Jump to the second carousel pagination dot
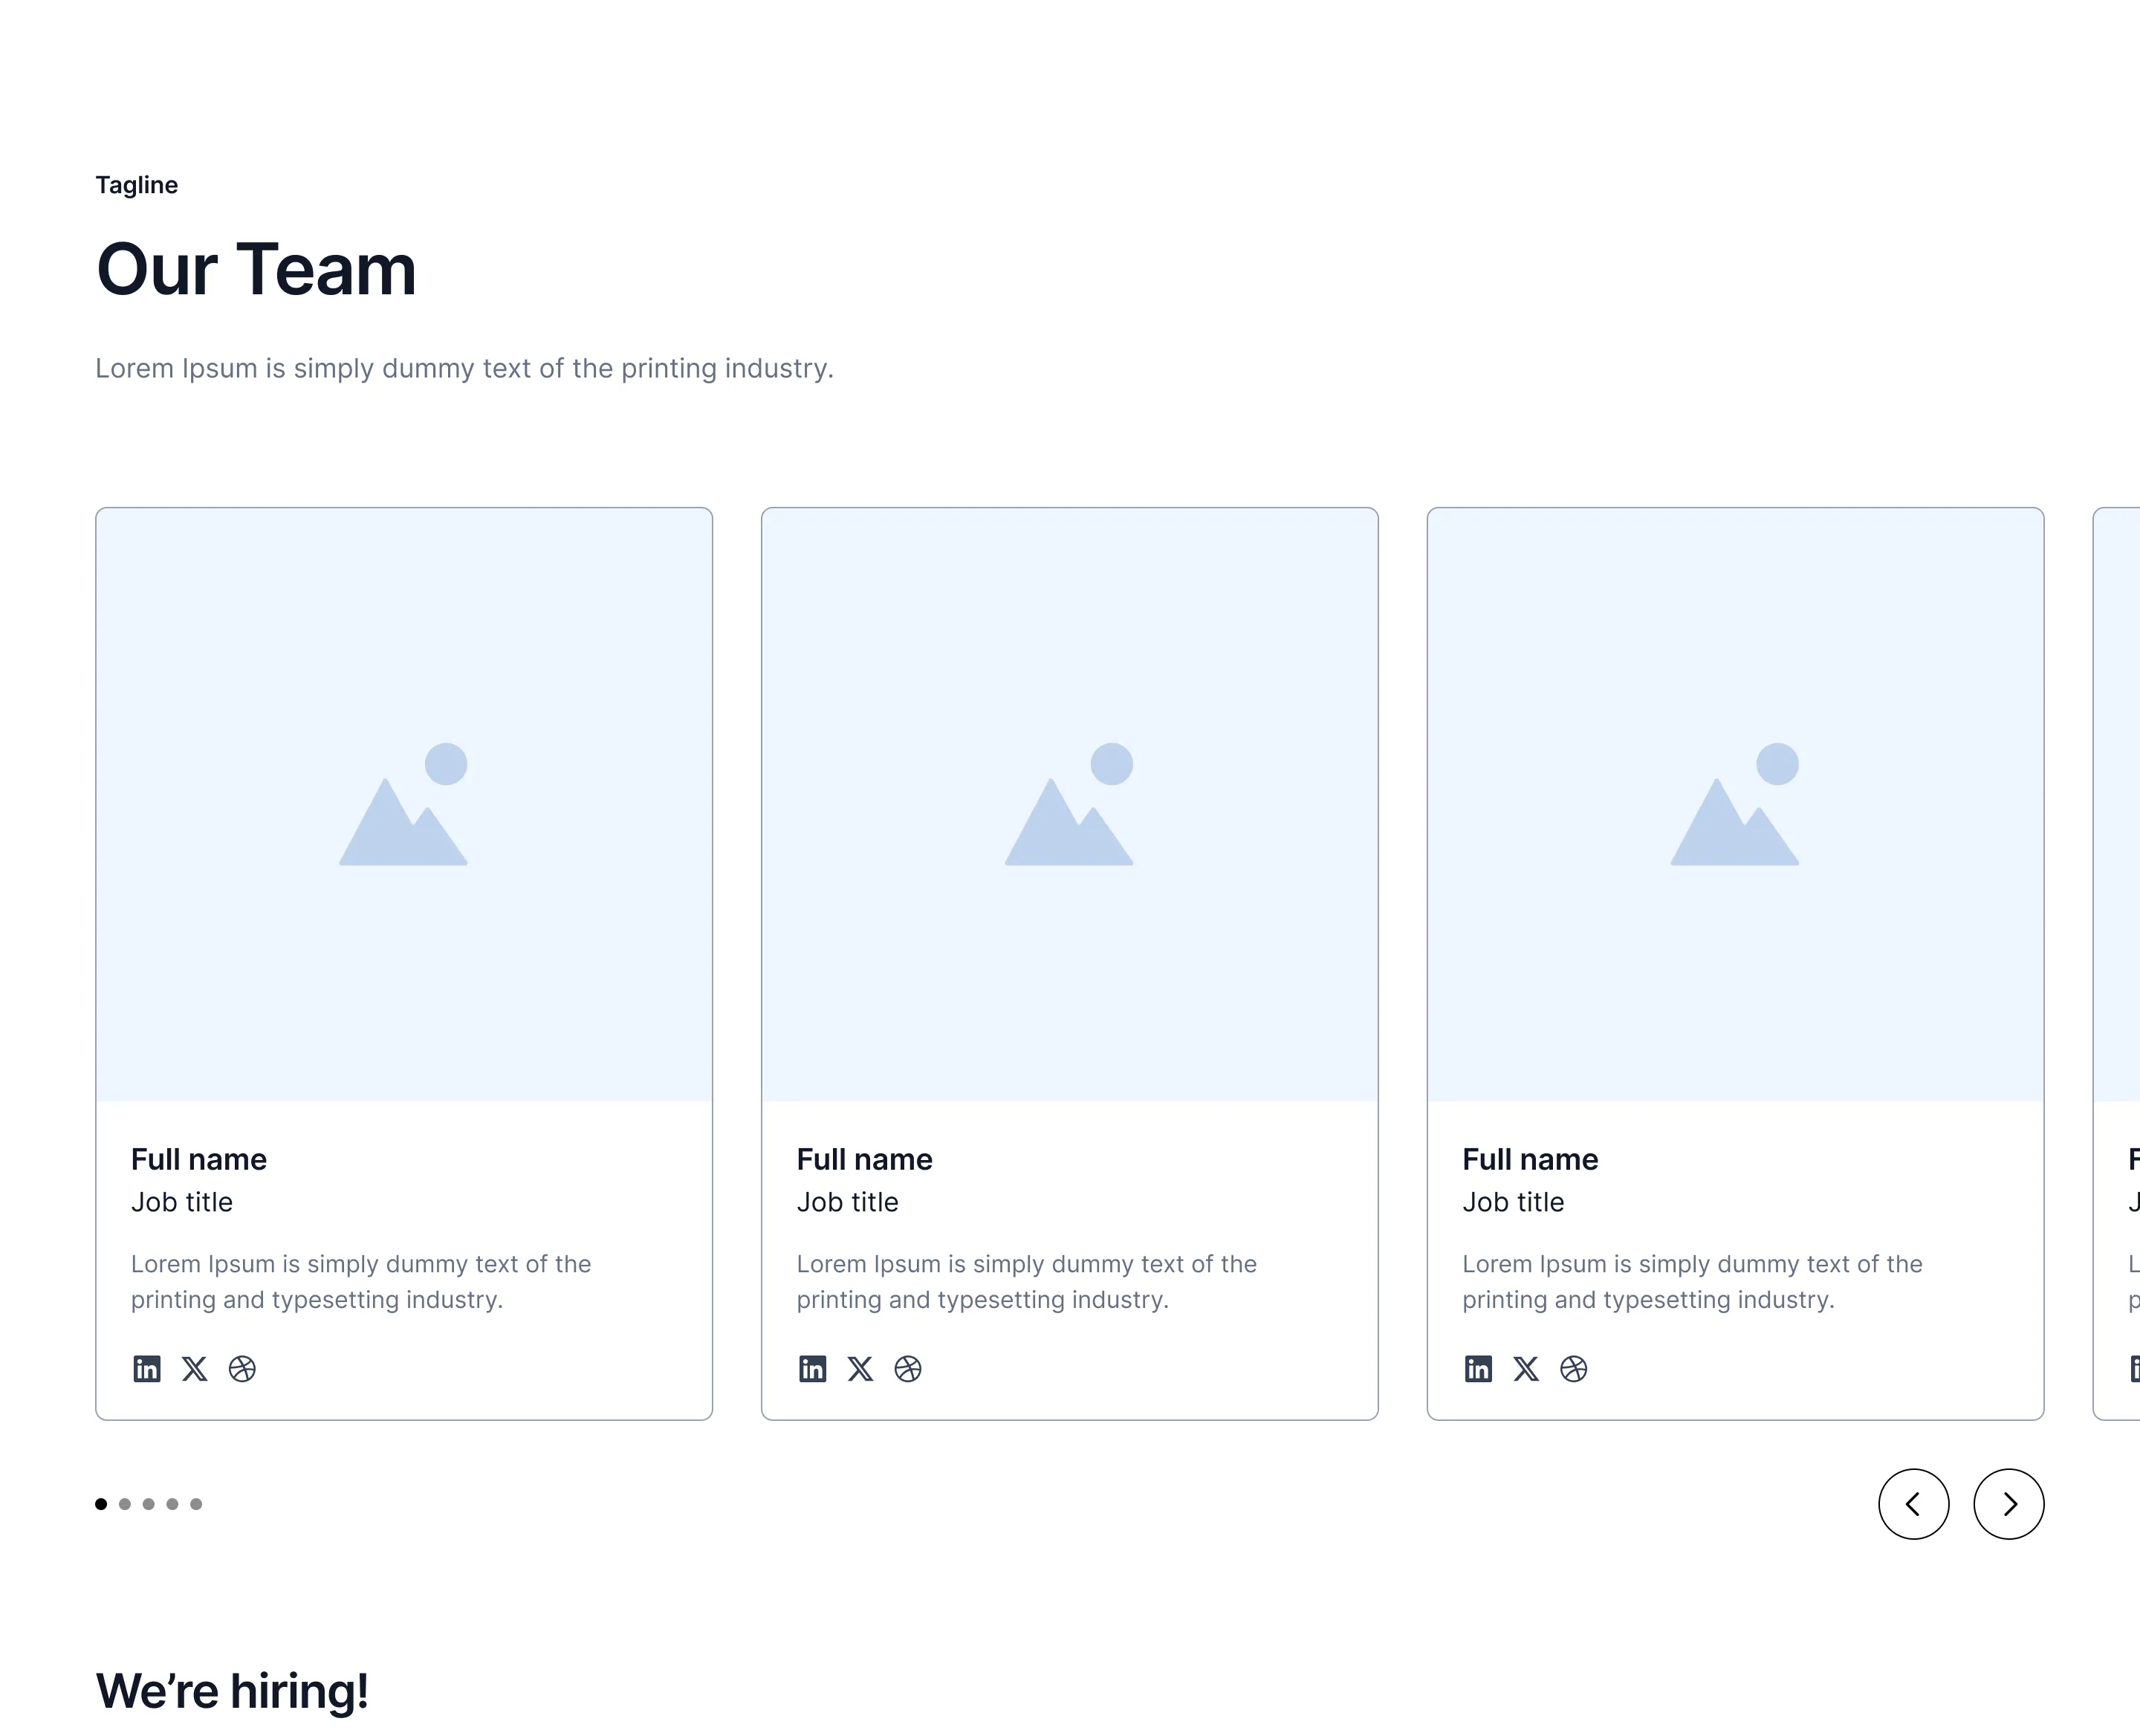2140x1736 pixels. click(125, 1504)
